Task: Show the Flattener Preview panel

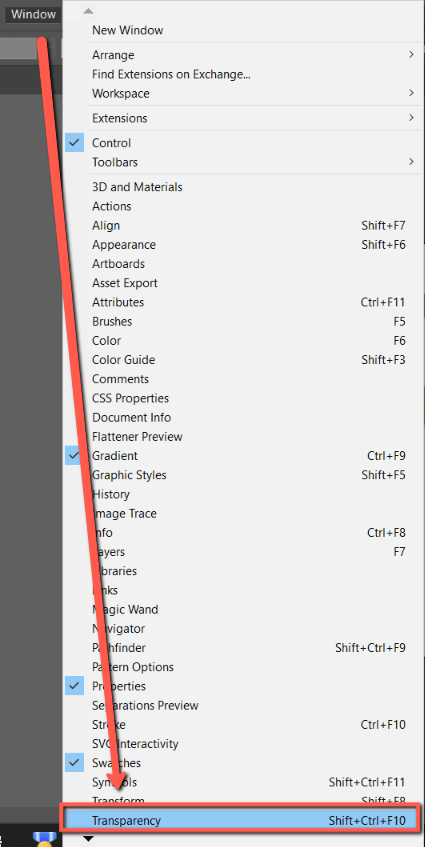Action: (x=137, y=437)
